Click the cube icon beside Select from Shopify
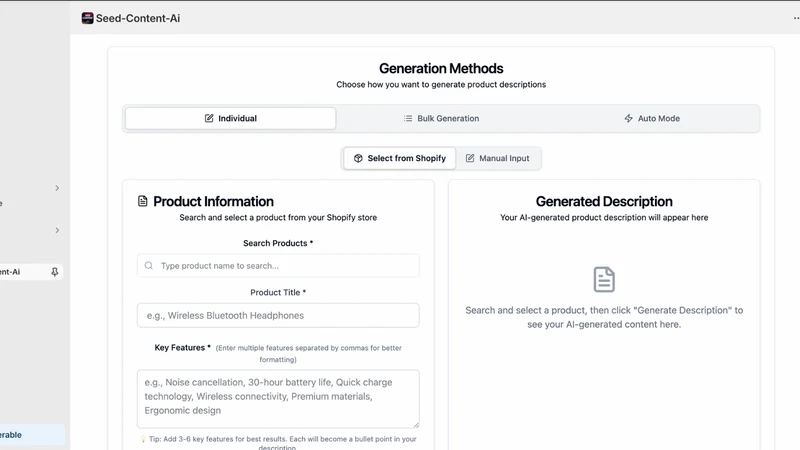 (358, 158)
